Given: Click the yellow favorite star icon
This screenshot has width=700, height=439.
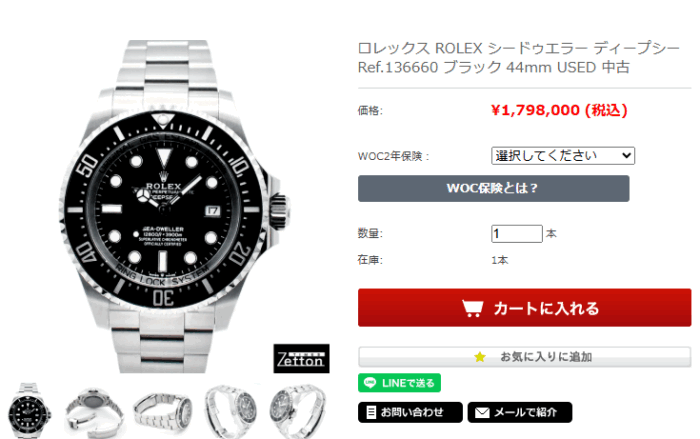Looking at the screenshot, I should pyautogui.click(x=479, y=357).
